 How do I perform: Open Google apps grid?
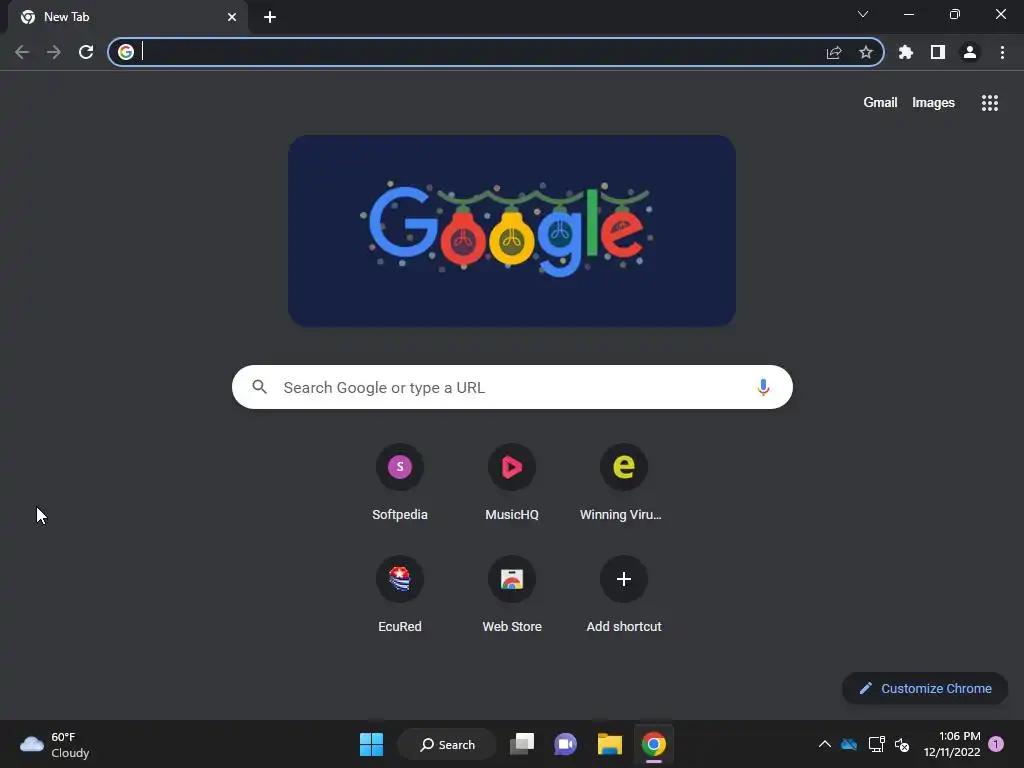(990, 103)
